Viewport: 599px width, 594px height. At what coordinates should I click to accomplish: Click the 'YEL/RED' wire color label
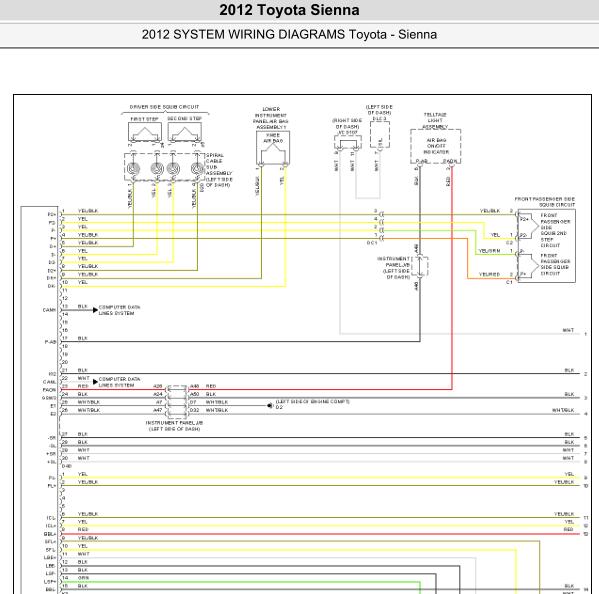click(489, 275)
